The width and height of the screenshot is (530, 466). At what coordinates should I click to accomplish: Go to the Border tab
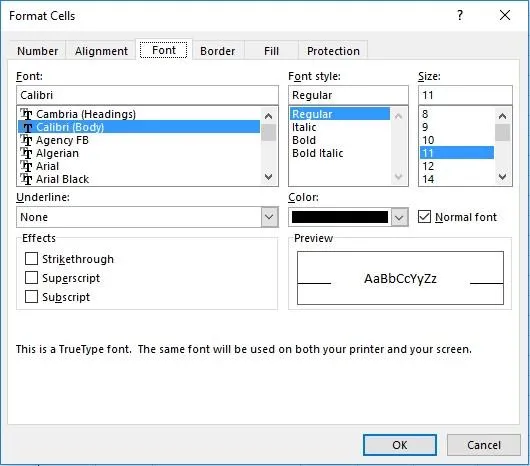click(x=217, y=51)
